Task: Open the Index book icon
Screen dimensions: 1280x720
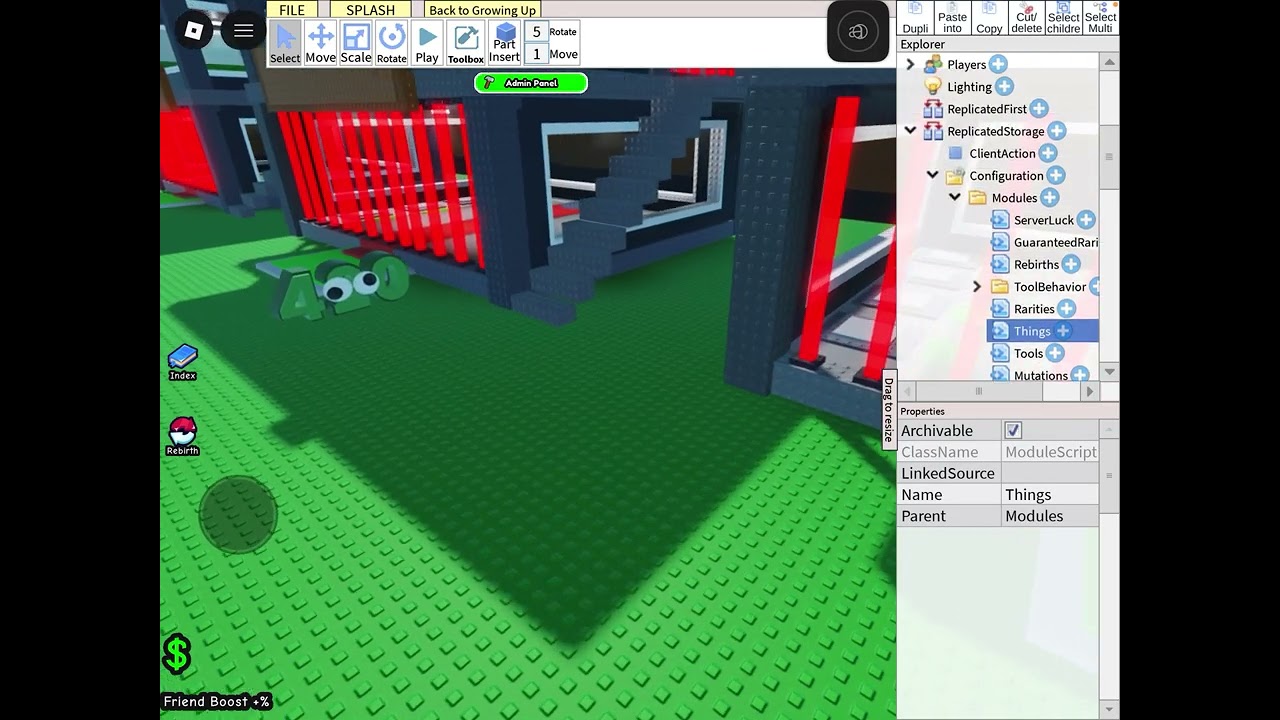Action: point(182,362)
